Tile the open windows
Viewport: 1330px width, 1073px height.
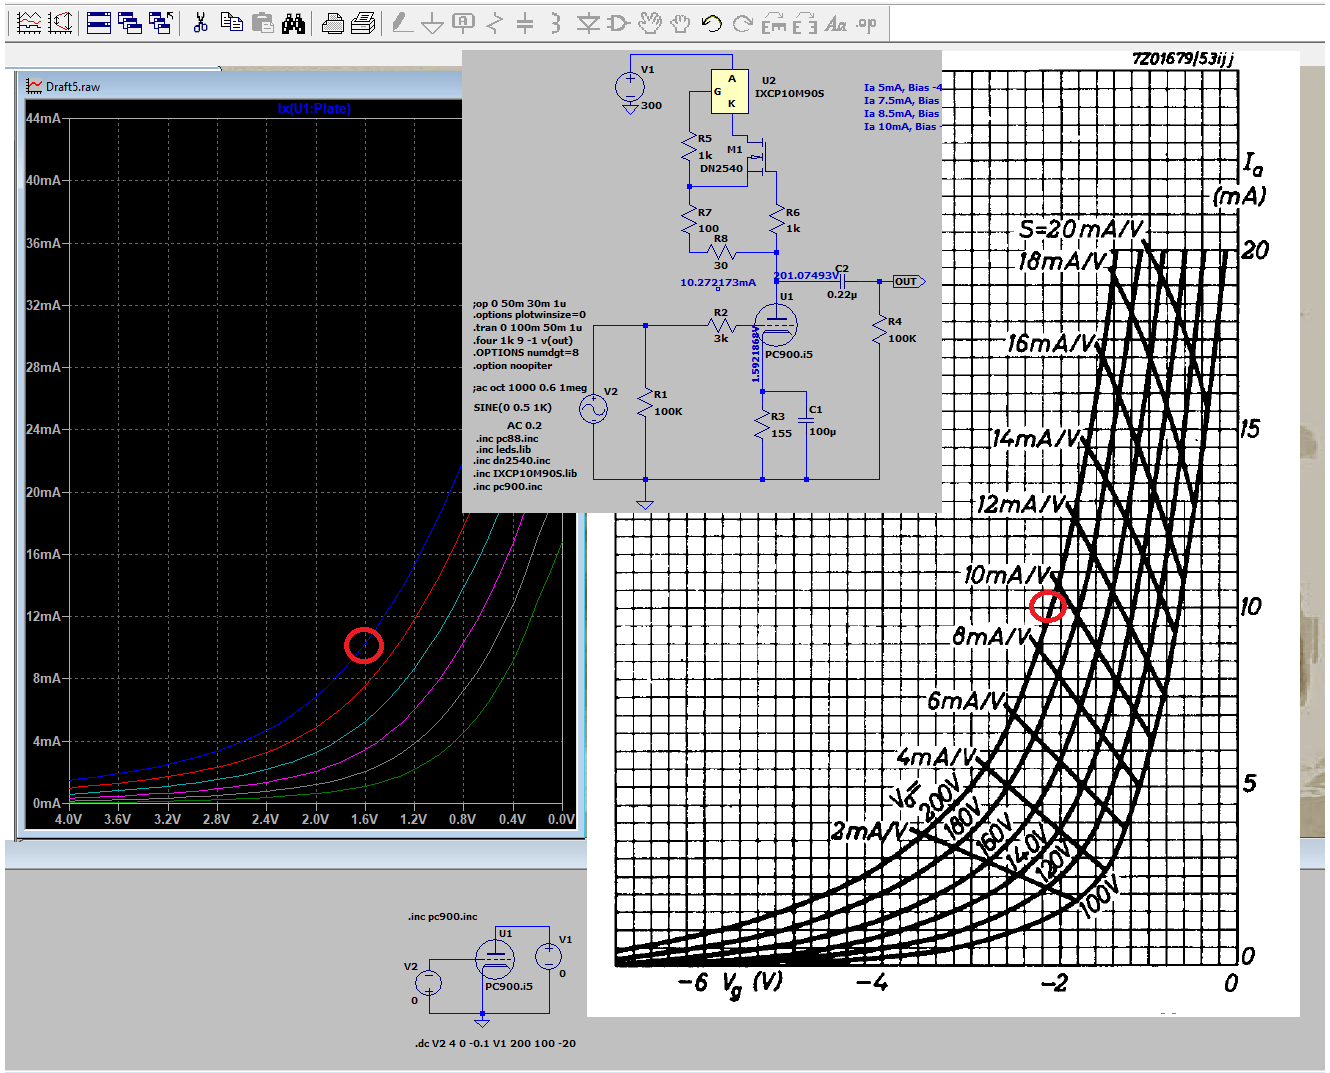pos(99,22)
